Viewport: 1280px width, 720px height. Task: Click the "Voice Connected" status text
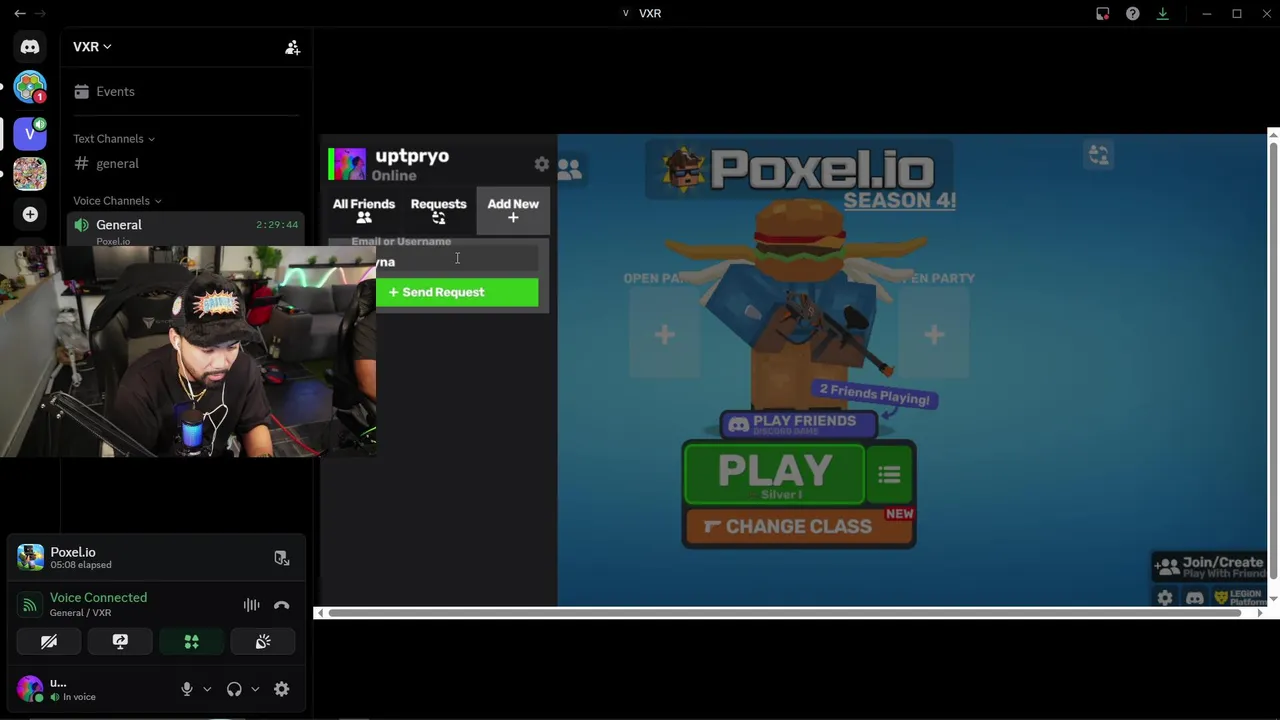pos(98,598)
